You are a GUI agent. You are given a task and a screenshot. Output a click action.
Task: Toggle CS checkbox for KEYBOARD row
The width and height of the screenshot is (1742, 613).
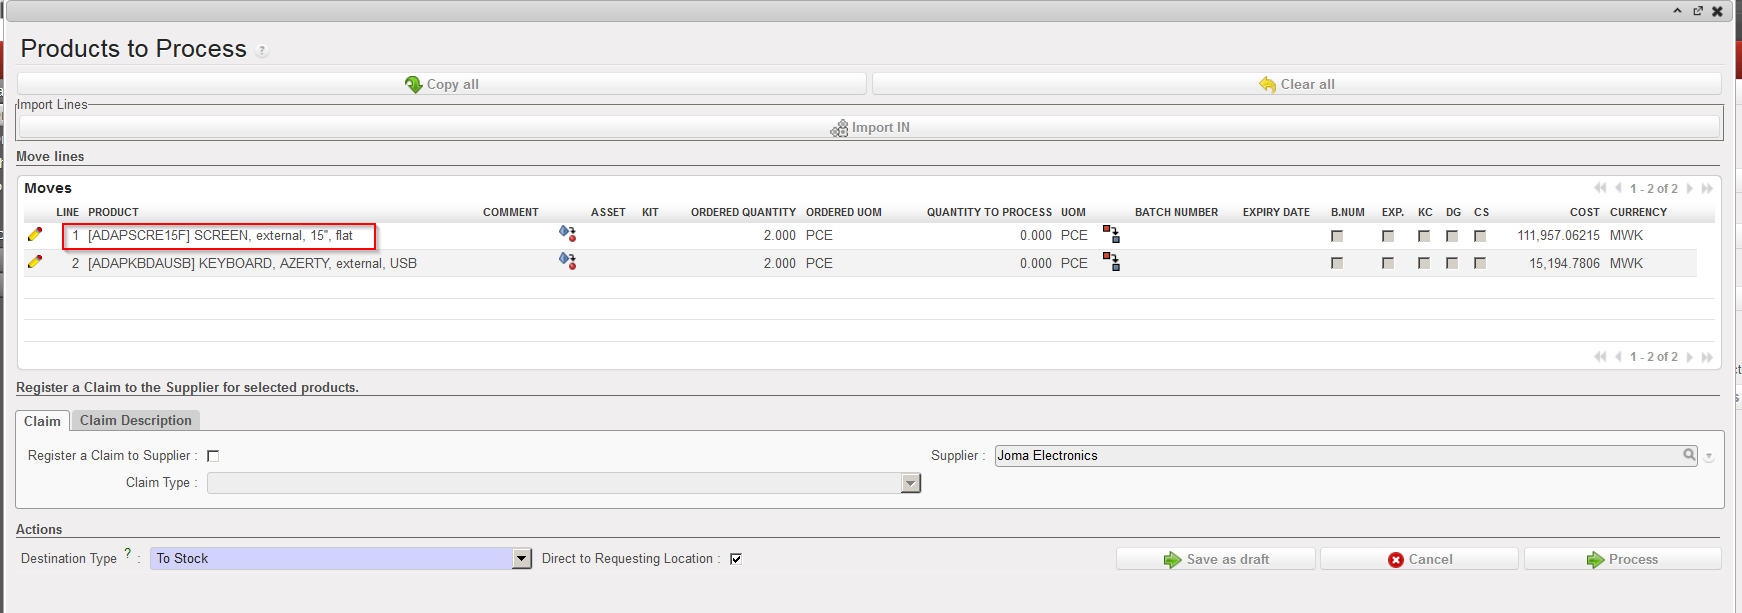pyautogui.click(x=1480, y=263)
